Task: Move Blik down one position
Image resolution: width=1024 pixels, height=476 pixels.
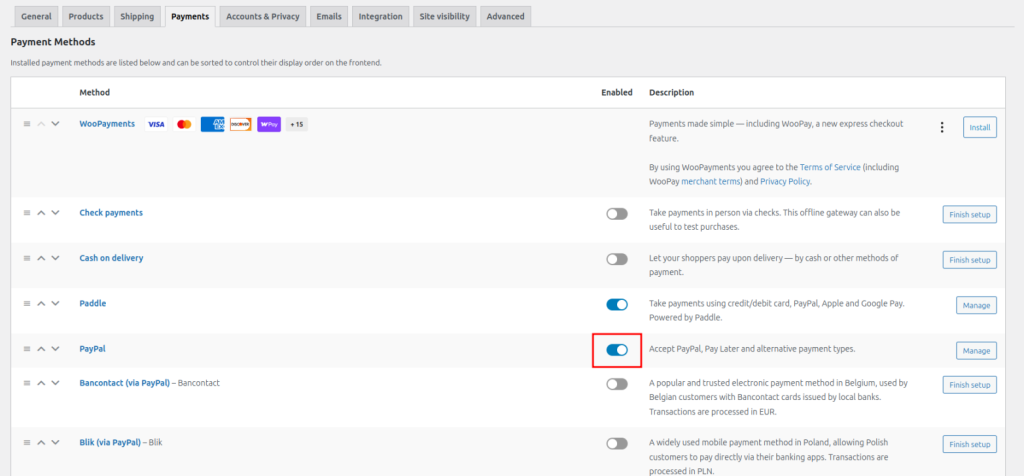Action: click(x=56, y=442)
